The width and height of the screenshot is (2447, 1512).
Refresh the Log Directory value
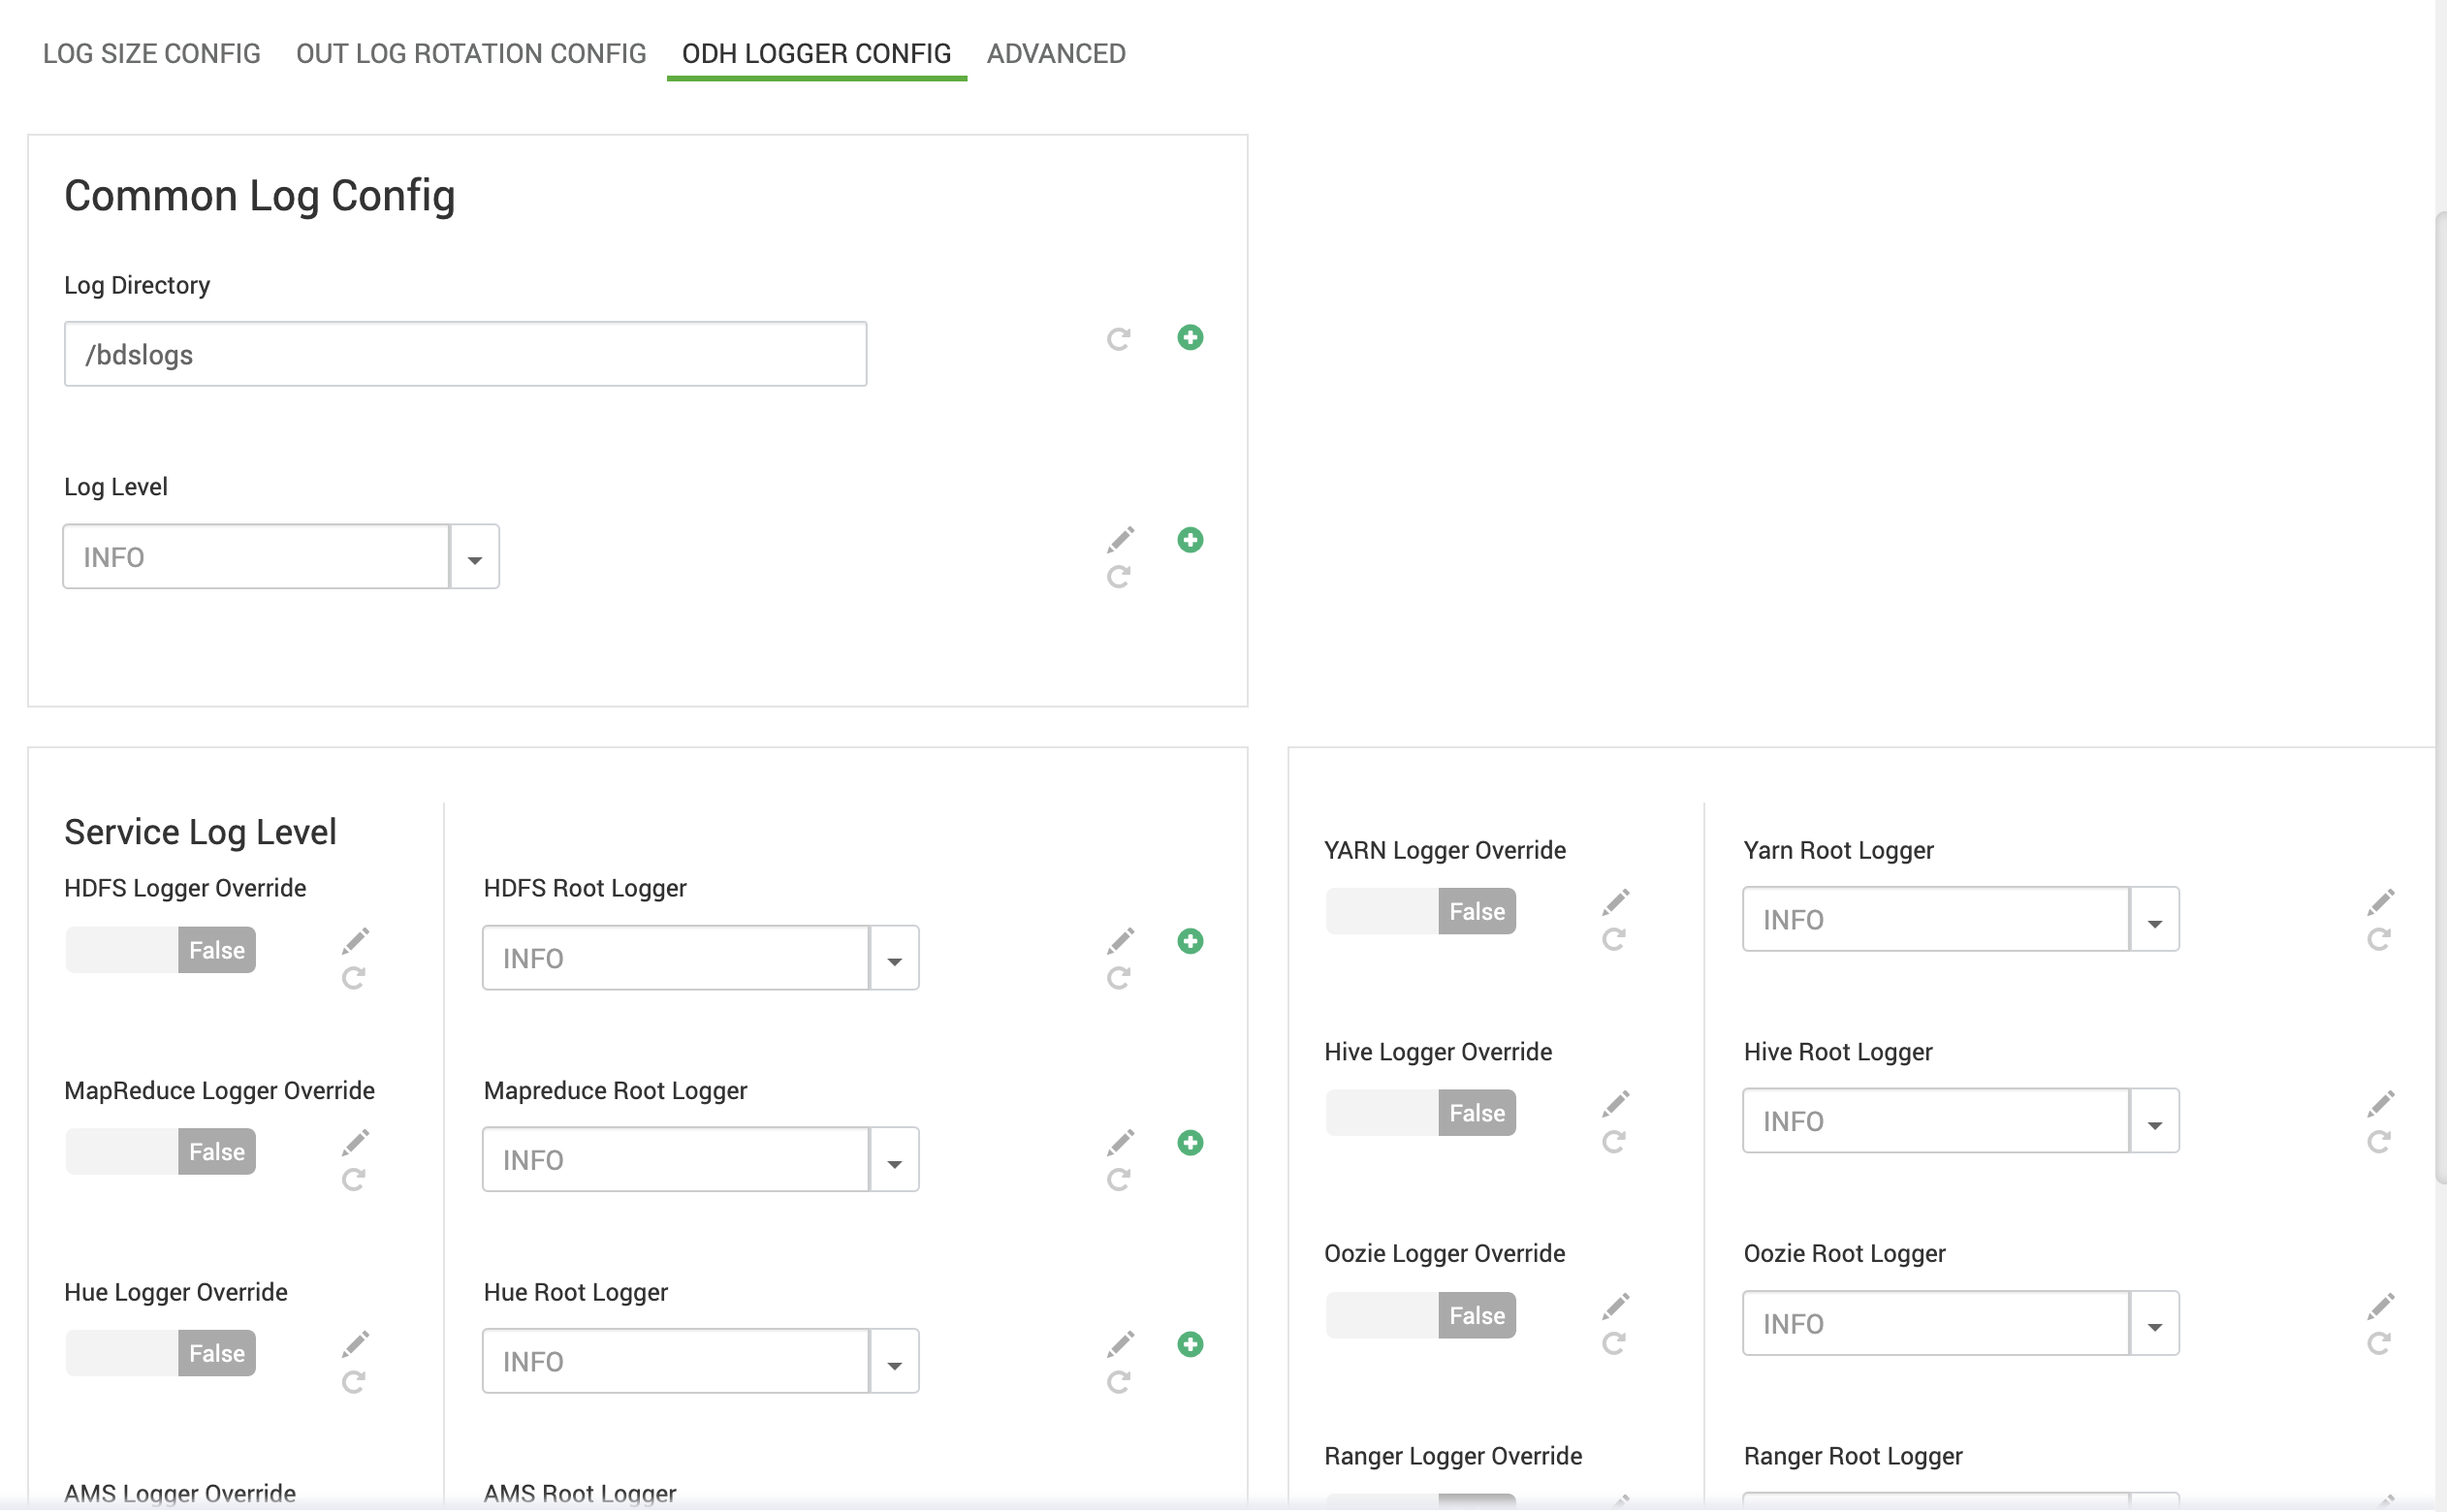point(1119,339)
